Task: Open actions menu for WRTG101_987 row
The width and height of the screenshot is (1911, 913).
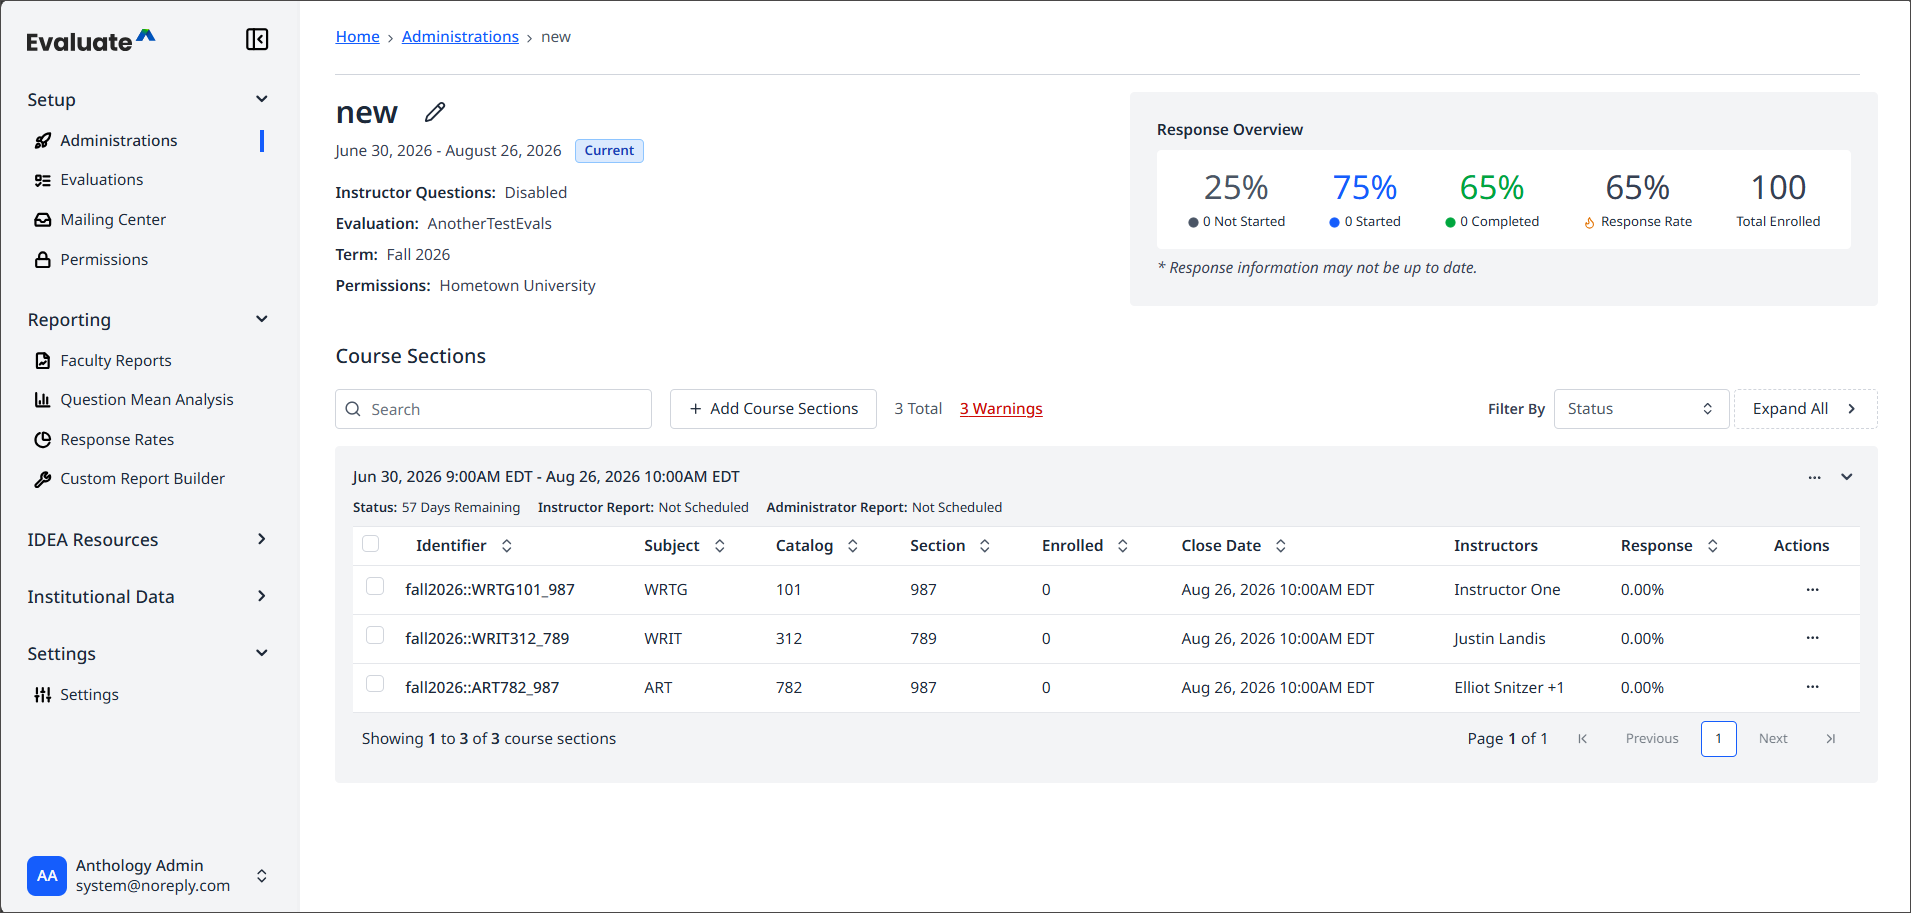Action: pos(1812,590)
